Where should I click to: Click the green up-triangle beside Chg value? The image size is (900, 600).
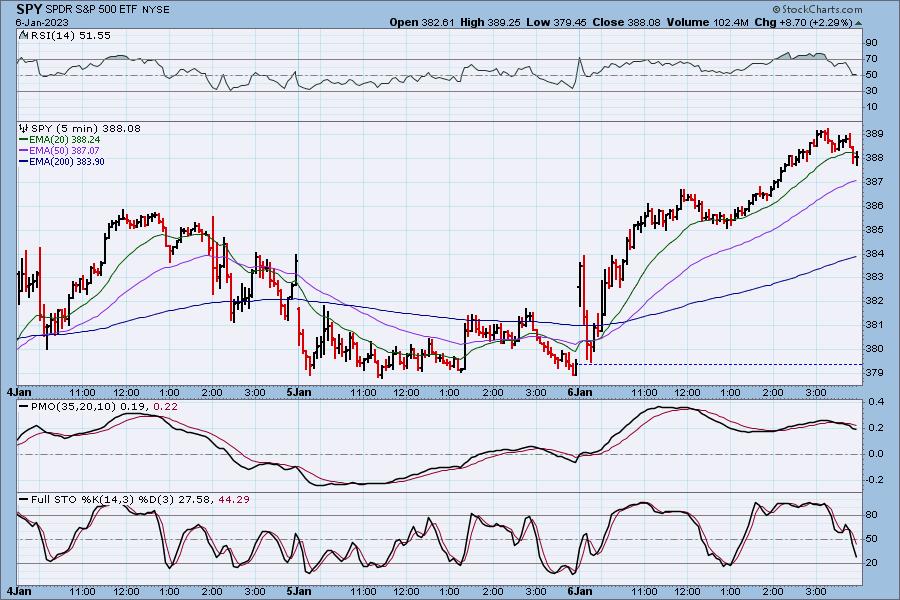tap(858, 24)
